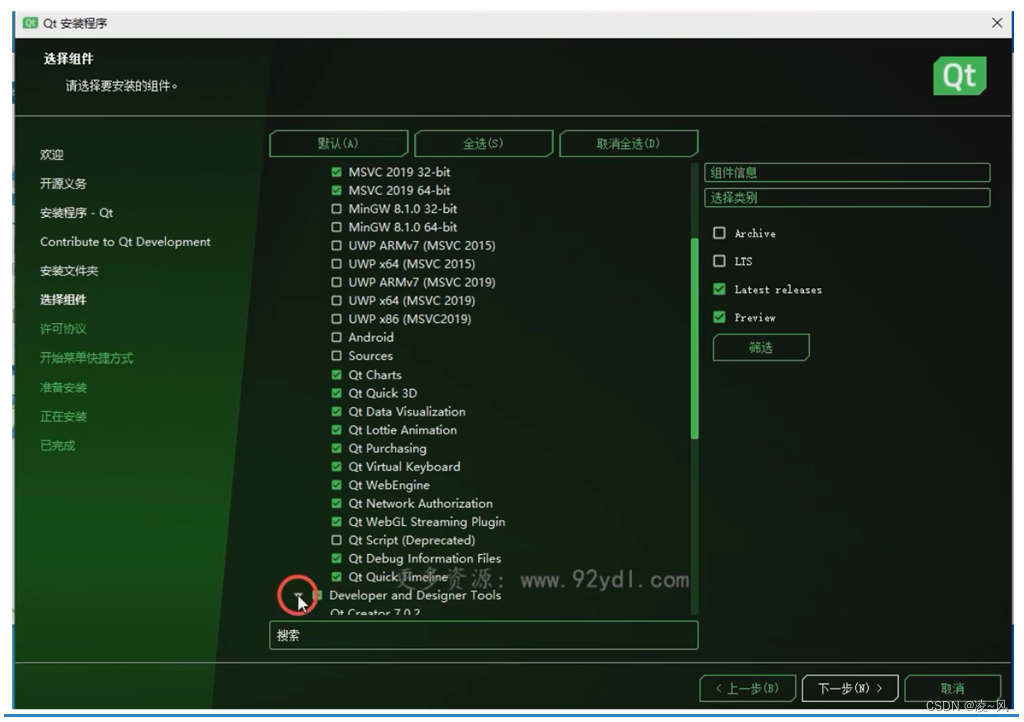
Task: Click the 默认(A) default button
Action: (x=338, y=144)
